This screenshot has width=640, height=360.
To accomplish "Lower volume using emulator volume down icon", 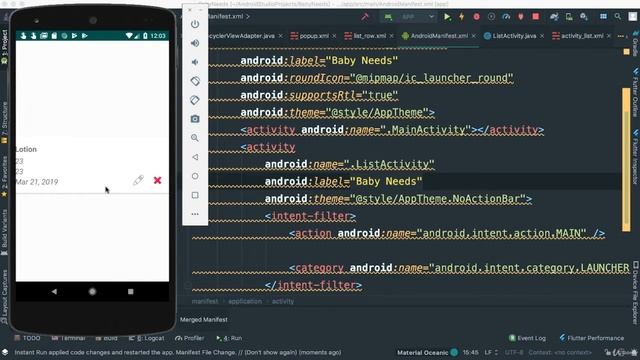I will pos(195,62).
